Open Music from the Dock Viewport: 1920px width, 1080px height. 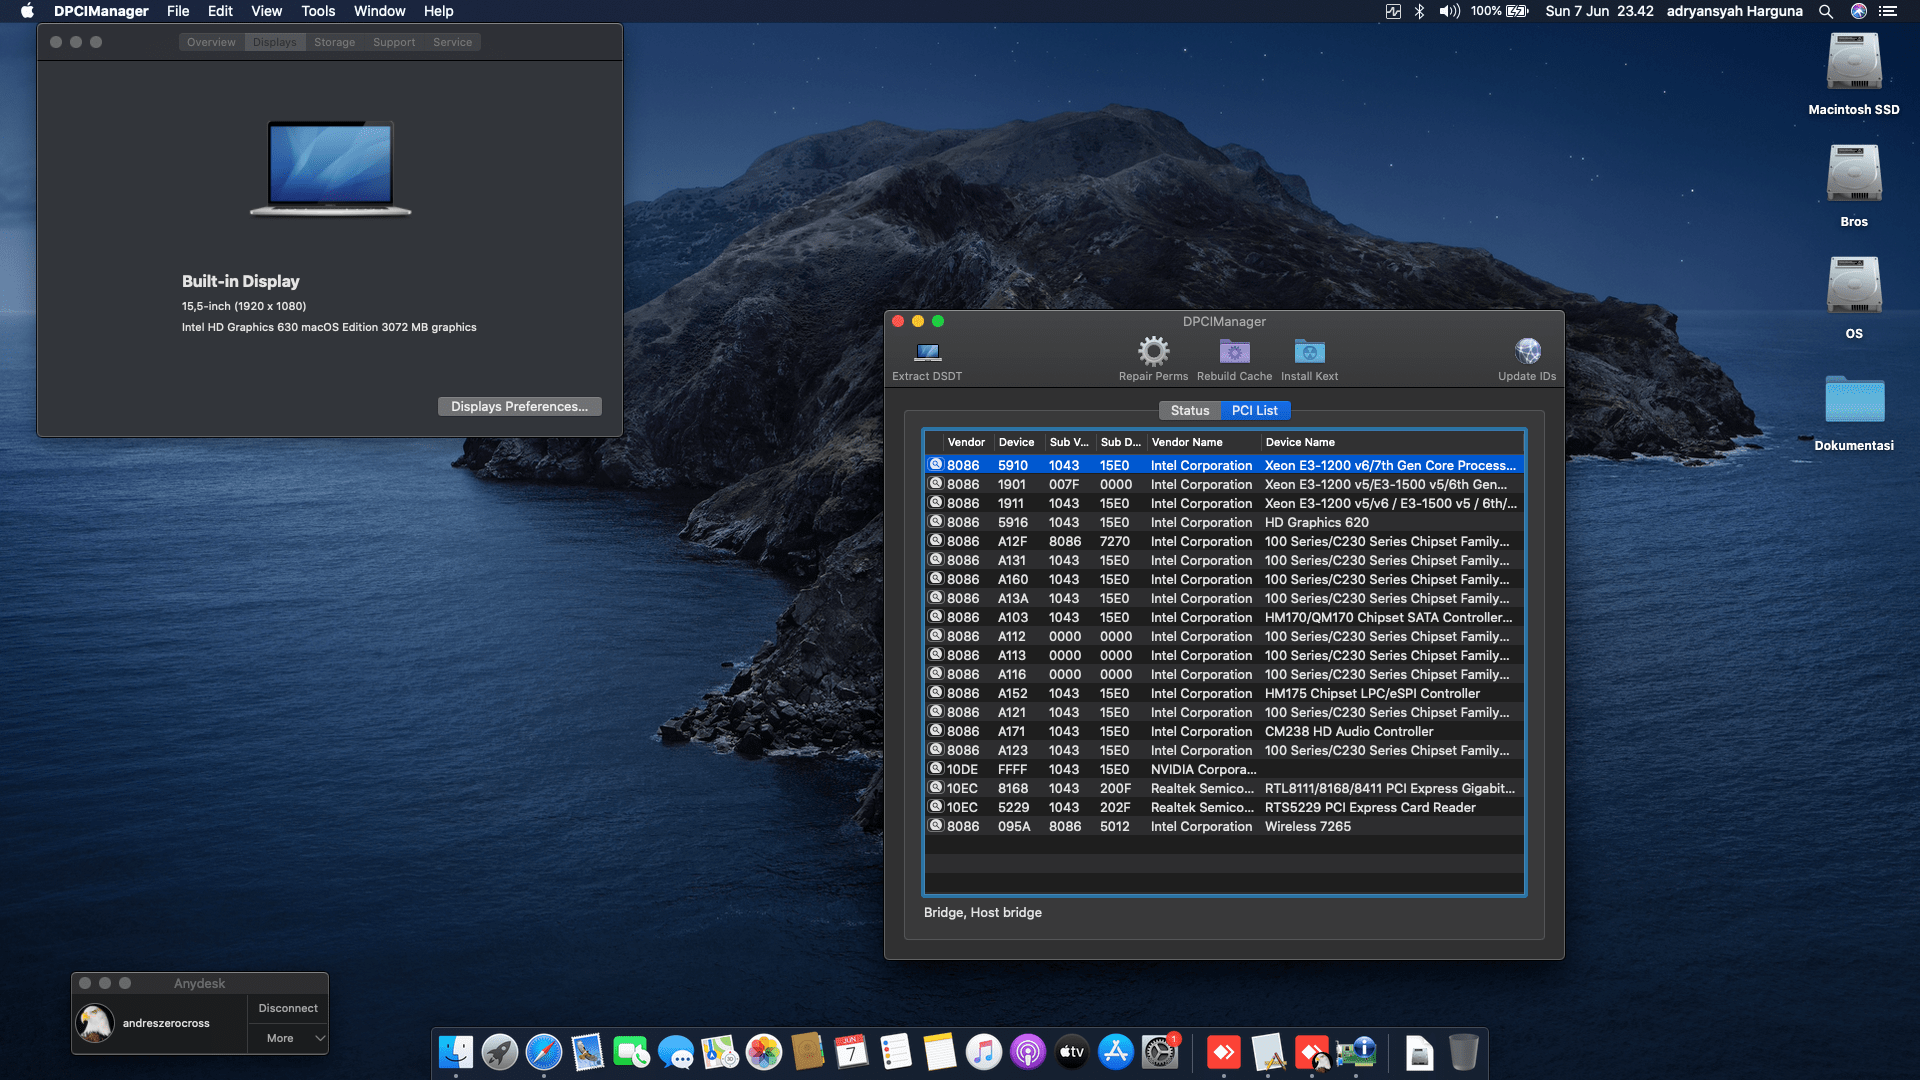point(984,1052)
